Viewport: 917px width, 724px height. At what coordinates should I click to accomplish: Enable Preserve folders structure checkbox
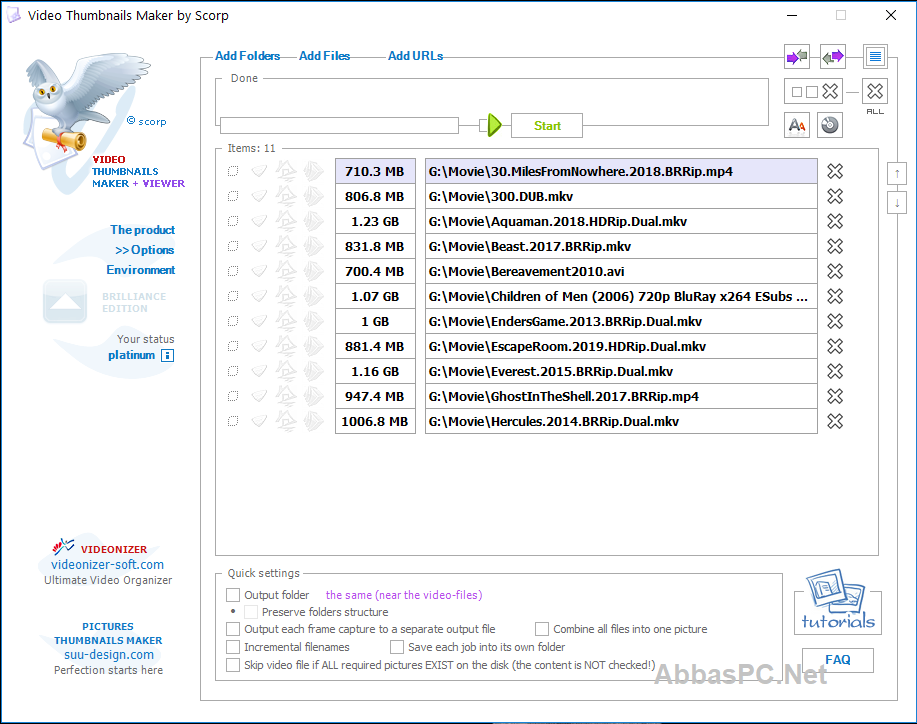pos(251,612)
